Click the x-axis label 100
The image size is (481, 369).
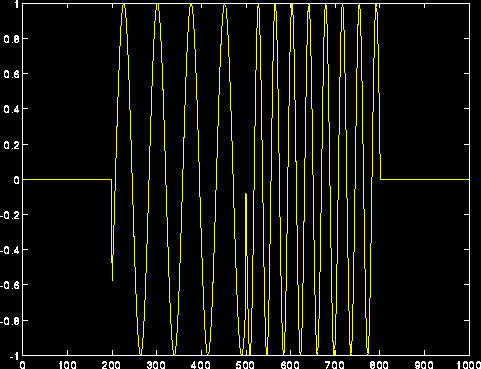(x=67, y=365)
